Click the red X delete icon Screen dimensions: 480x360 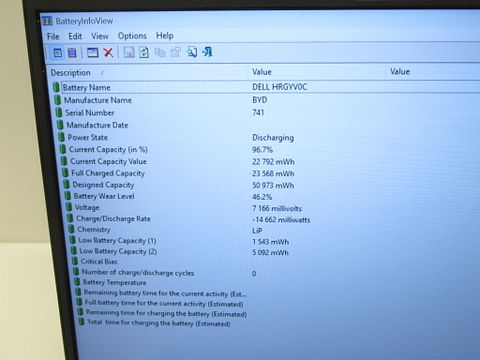pos(108,52)
